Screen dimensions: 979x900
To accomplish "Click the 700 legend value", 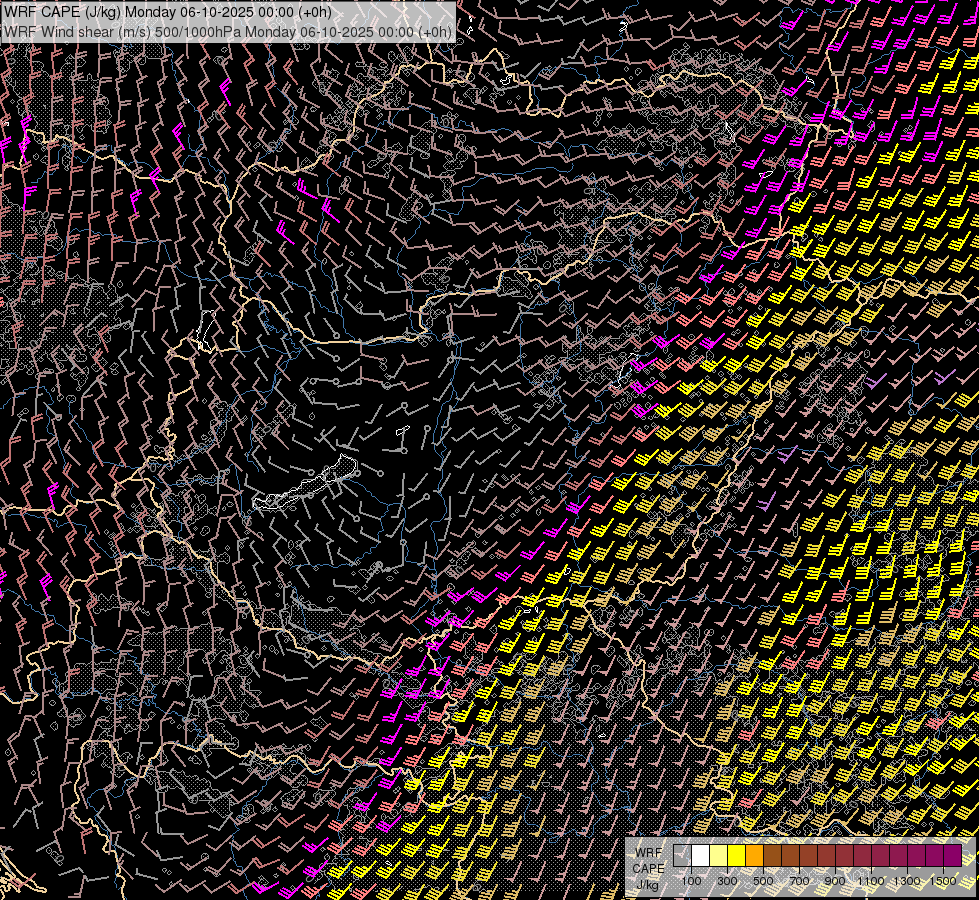I will click(x=799, y=881).
